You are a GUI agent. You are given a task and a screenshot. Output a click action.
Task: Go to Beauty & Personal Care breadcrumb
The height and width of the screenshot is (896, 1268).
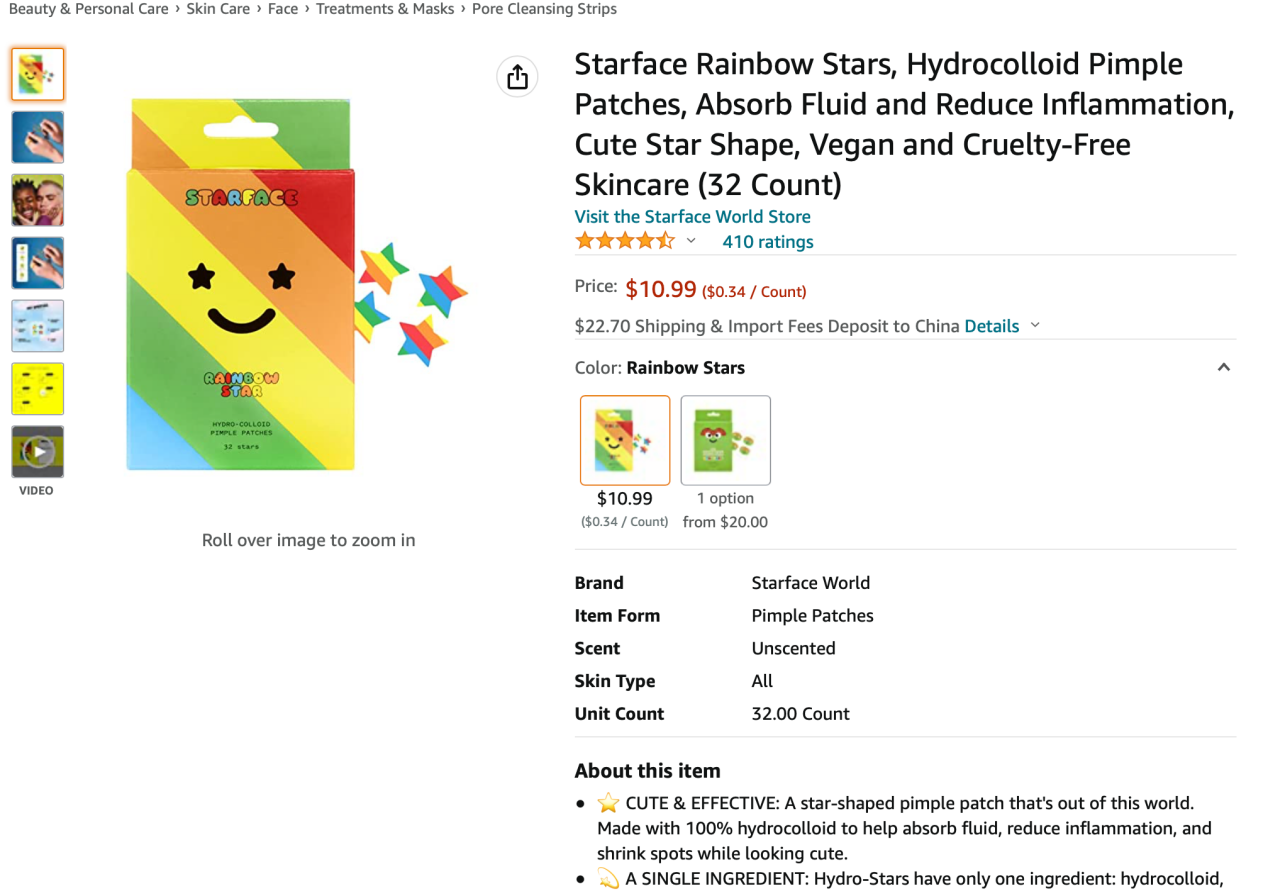coord(88,9)
